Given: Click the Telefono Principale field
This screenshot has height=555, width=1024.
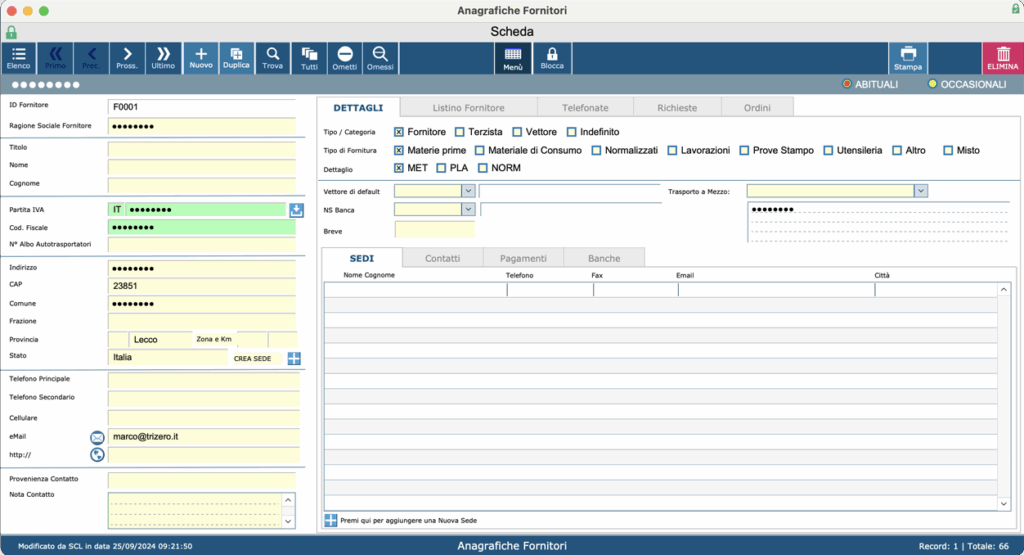Looking at the screenshot, I should click(203, 379).
